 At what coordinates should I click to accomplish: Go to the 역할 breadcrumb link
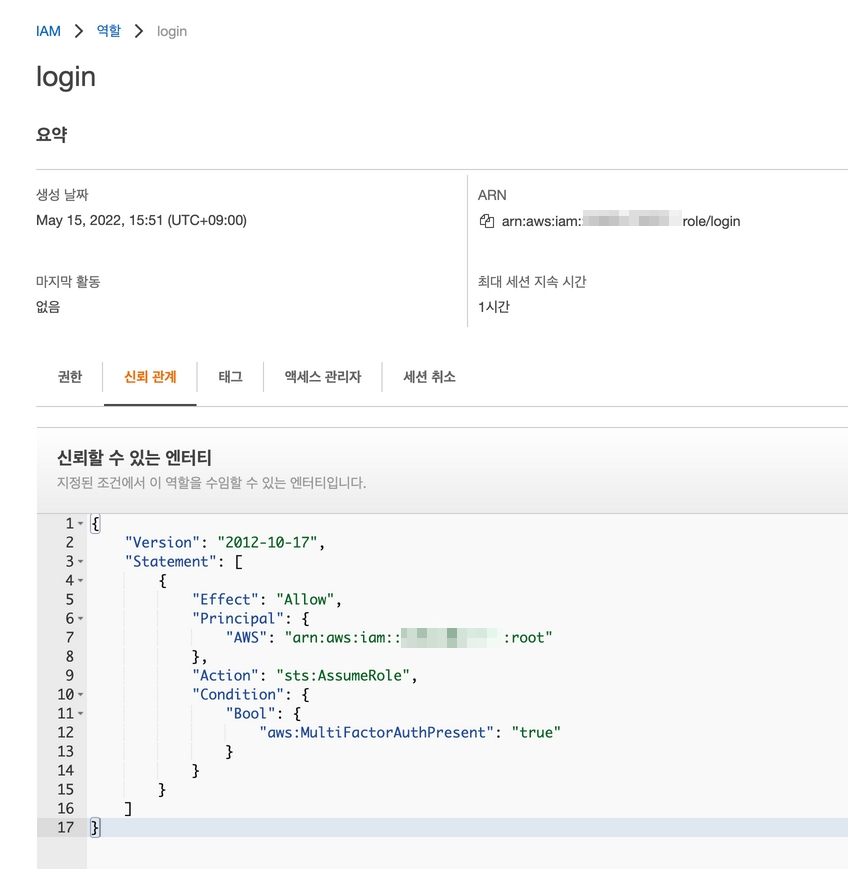[108, 31]
